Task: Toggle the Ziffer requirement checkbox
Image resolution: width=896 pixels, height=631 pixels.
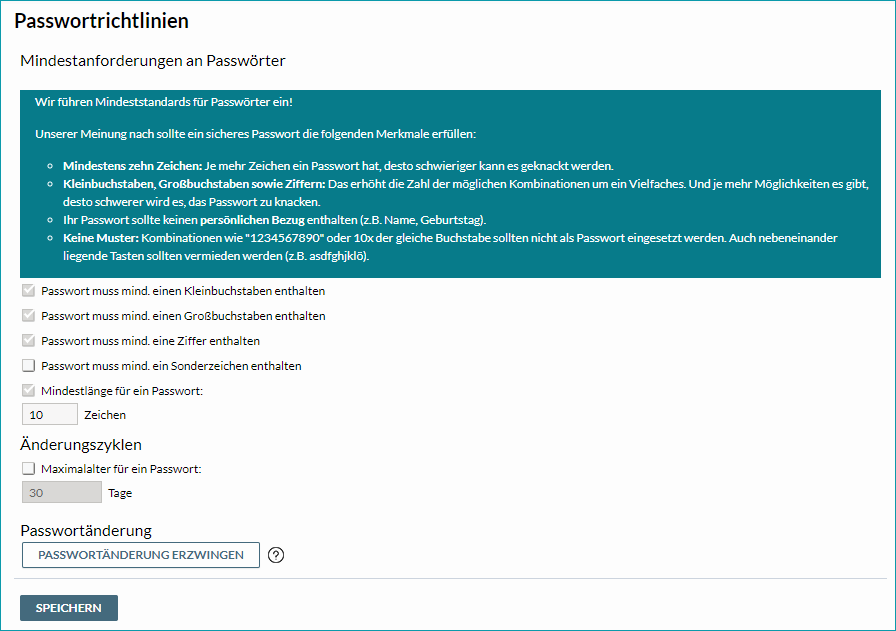Action: click(29, 341)
